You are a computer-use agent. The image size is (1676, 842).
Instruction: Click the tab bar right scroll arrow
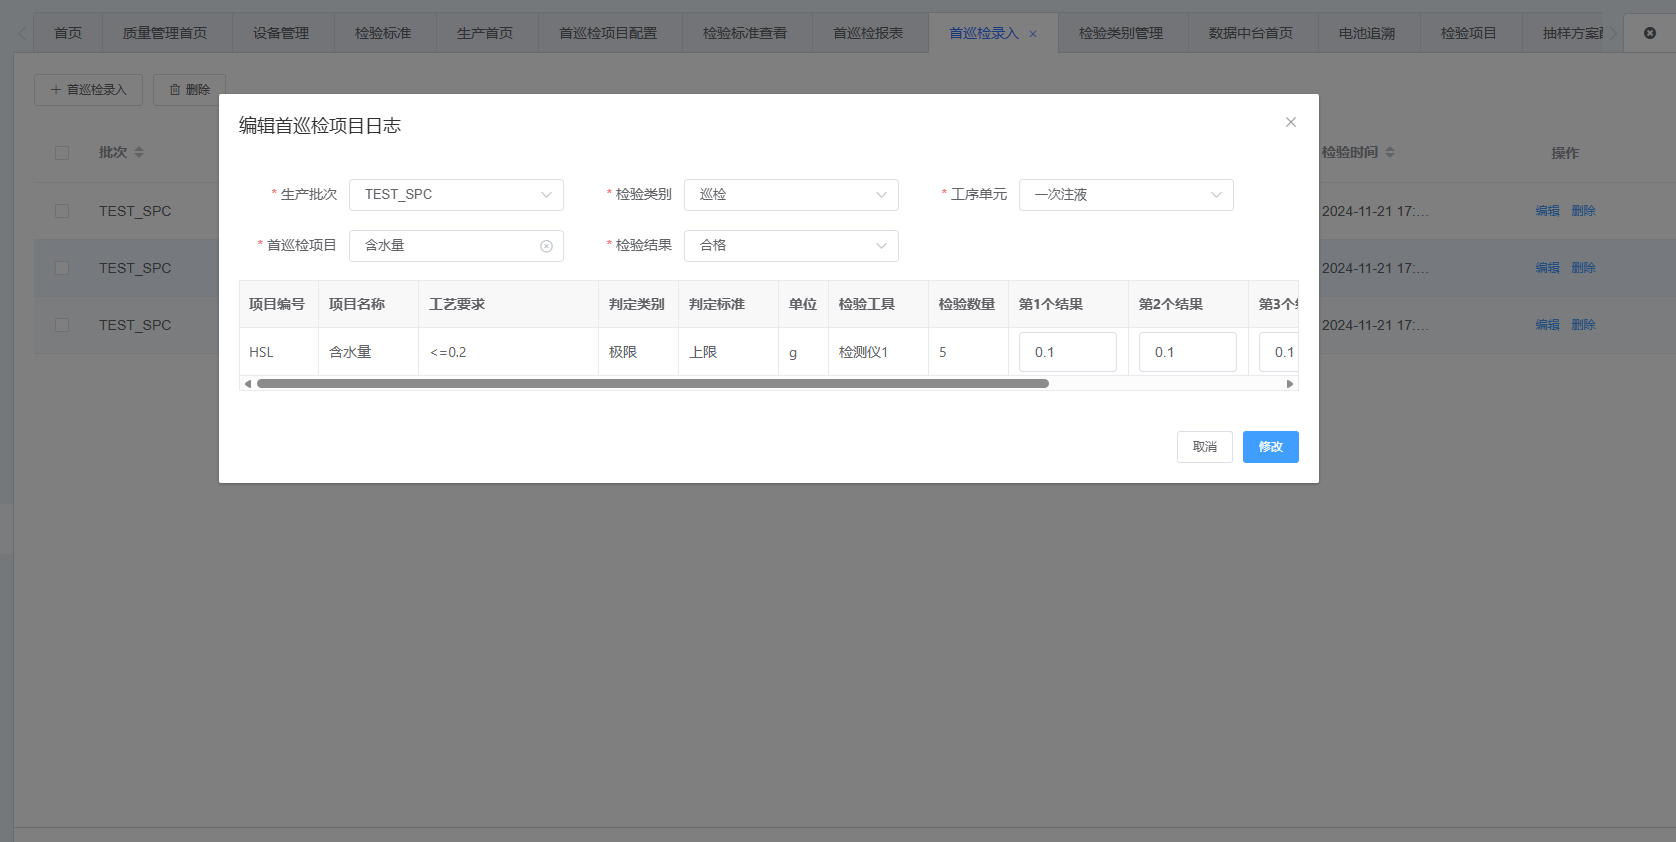(1612, 33)
